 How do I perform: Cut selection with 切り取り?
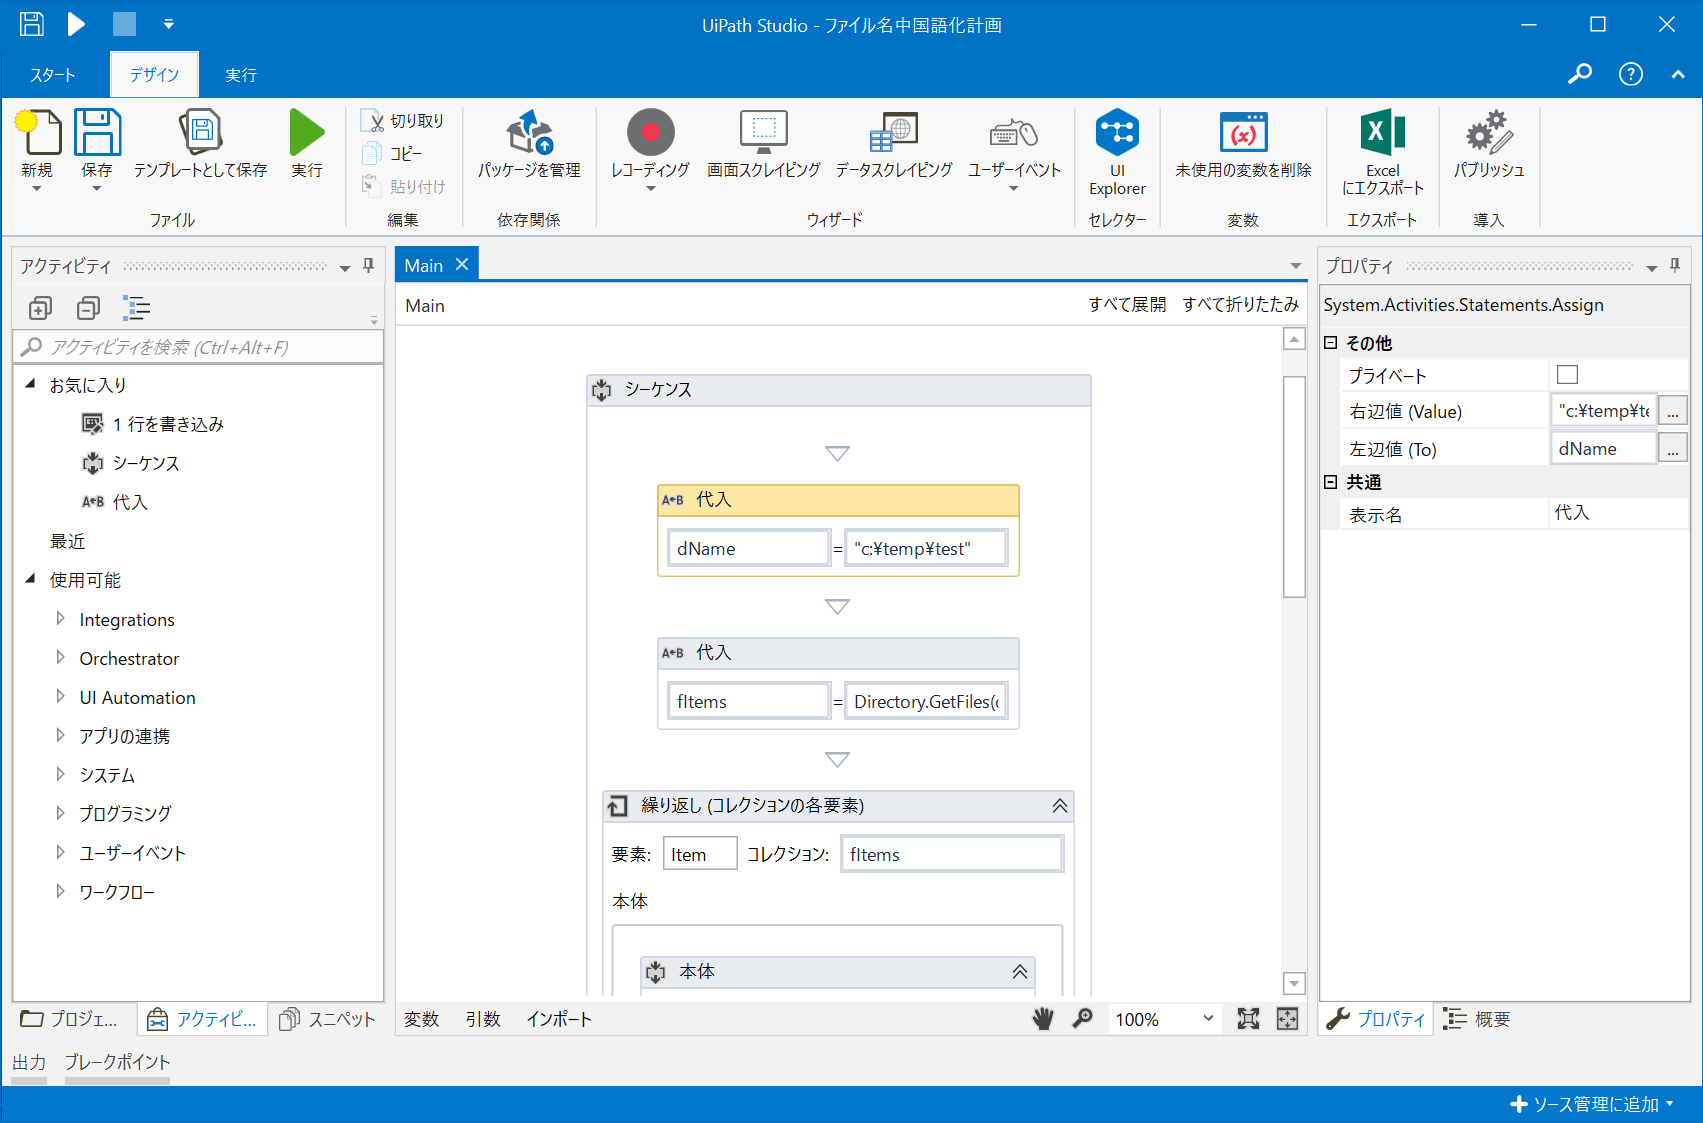tap(402, 121)
